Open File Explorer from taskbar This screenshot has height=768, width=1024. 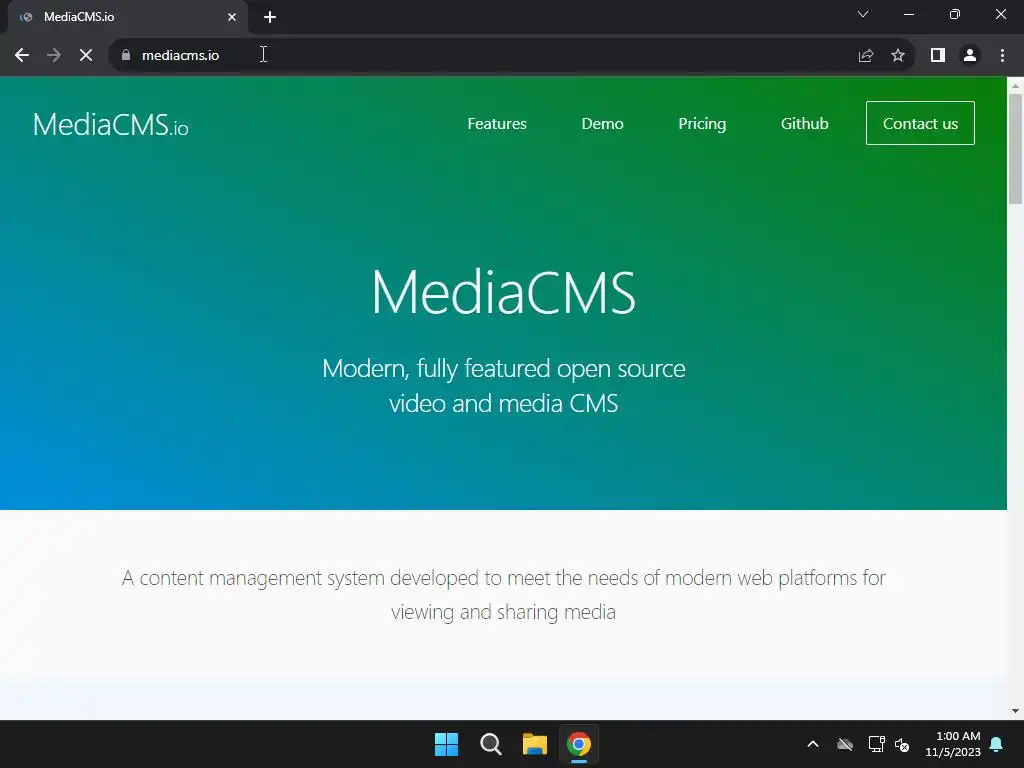click(x=534, y=744)
